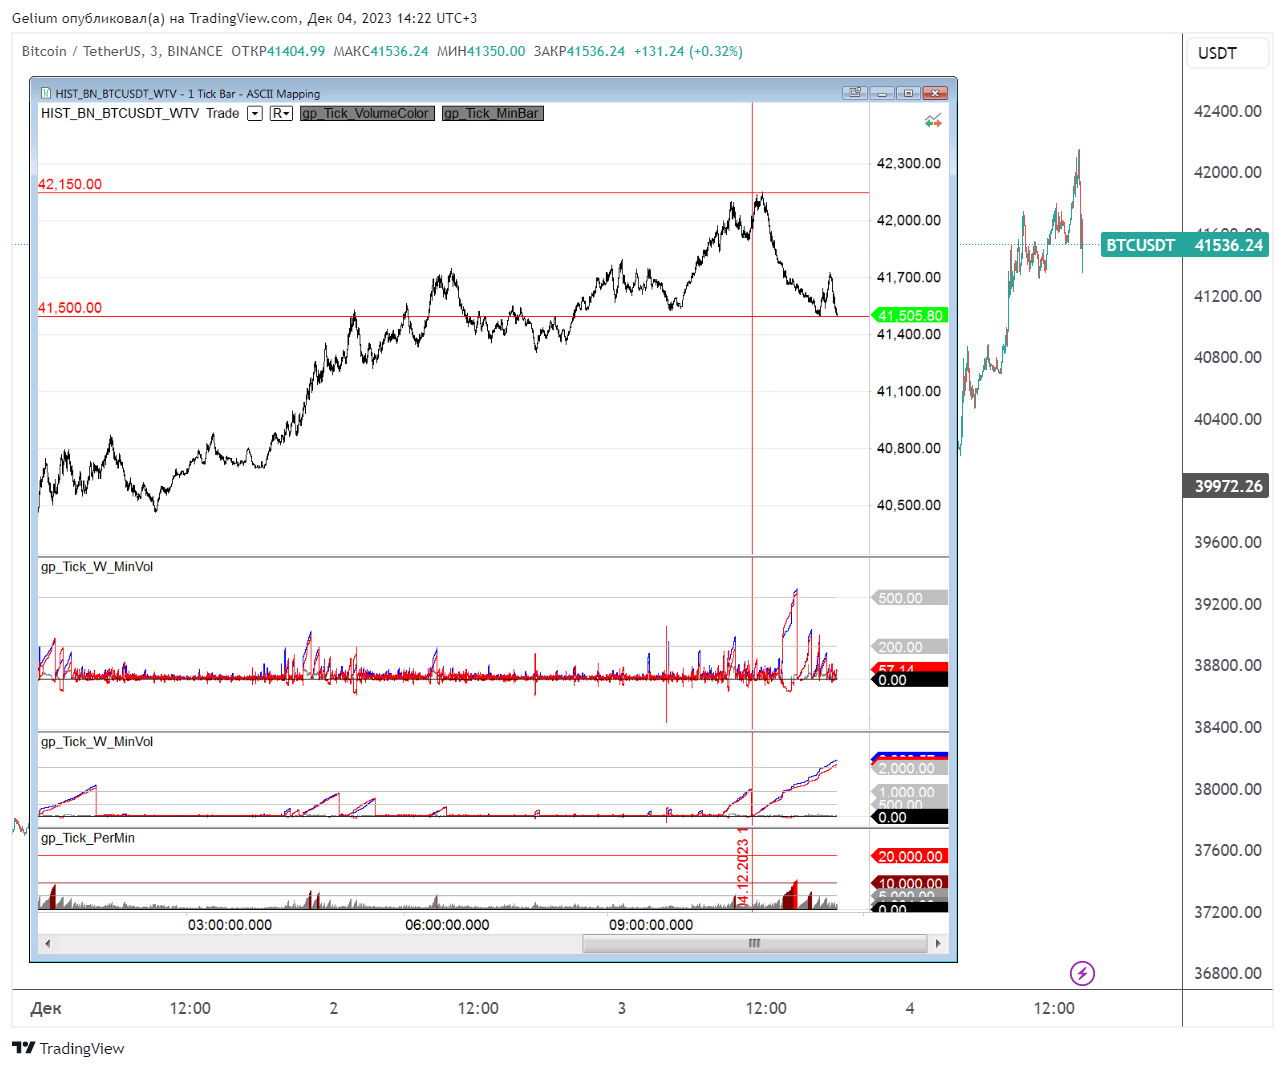Image resolution: width=1285 pixels, height=1069 pixels.
Task: Click the 06:00:00.000 time label
Action: tap(447, 925)
